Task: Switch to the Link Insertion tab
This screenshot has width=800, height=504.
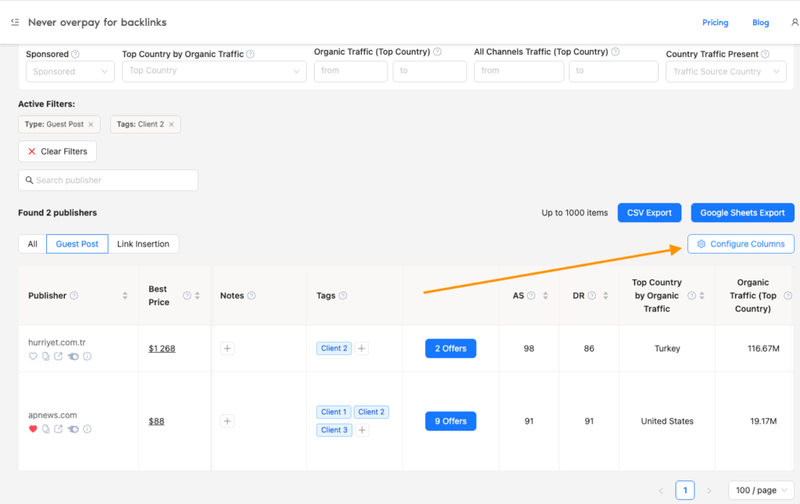Action: coord(144,244)
